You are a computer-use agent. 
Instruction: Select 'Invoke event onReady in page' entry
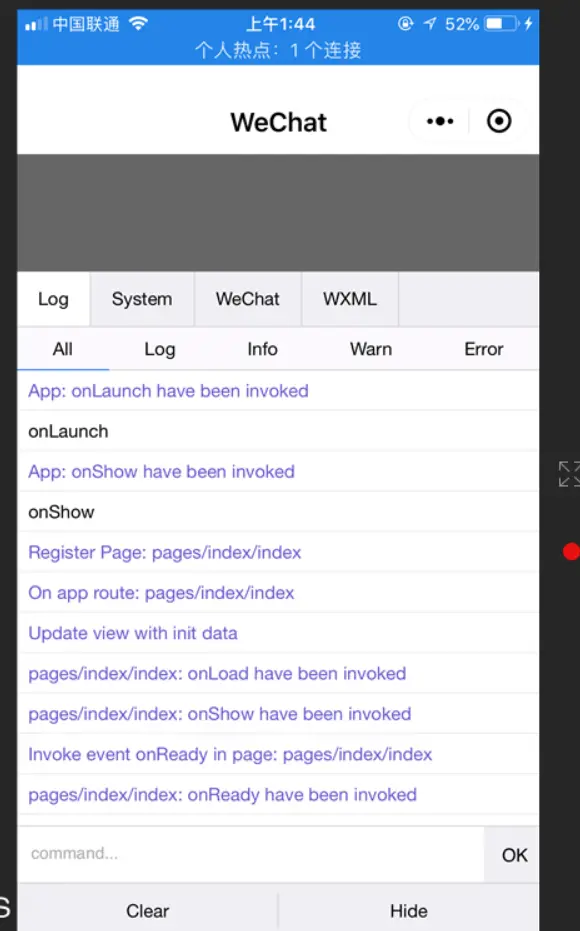278,754
